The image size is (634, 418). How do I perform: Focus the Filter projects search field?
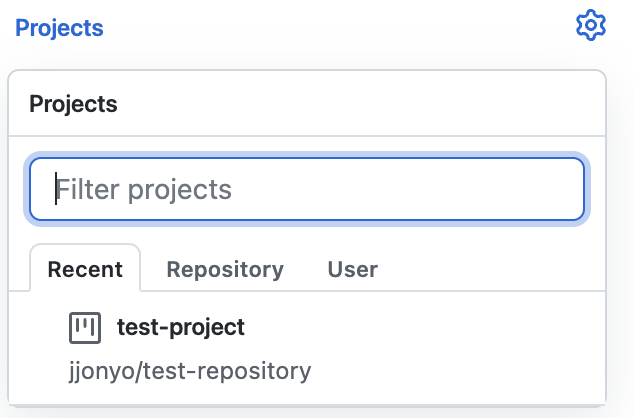coord(306,189)
